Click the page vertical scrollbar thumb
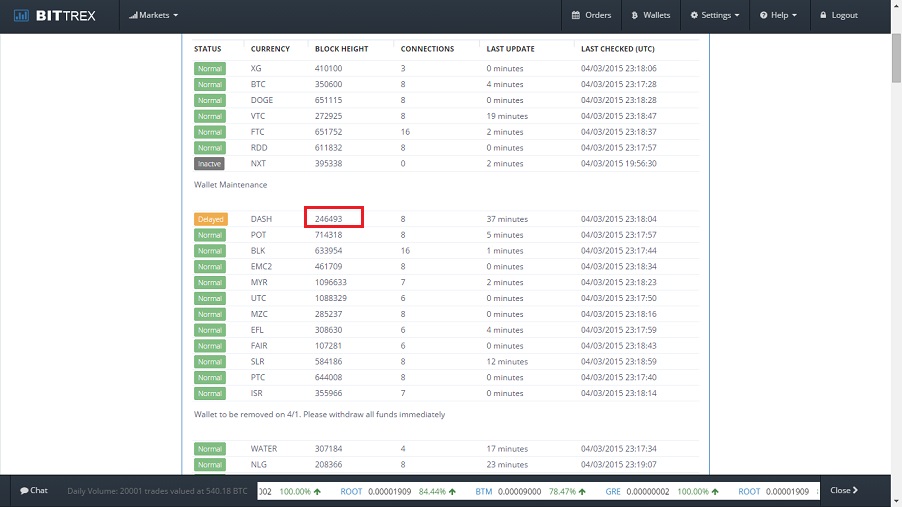 [x=896, y=58]
